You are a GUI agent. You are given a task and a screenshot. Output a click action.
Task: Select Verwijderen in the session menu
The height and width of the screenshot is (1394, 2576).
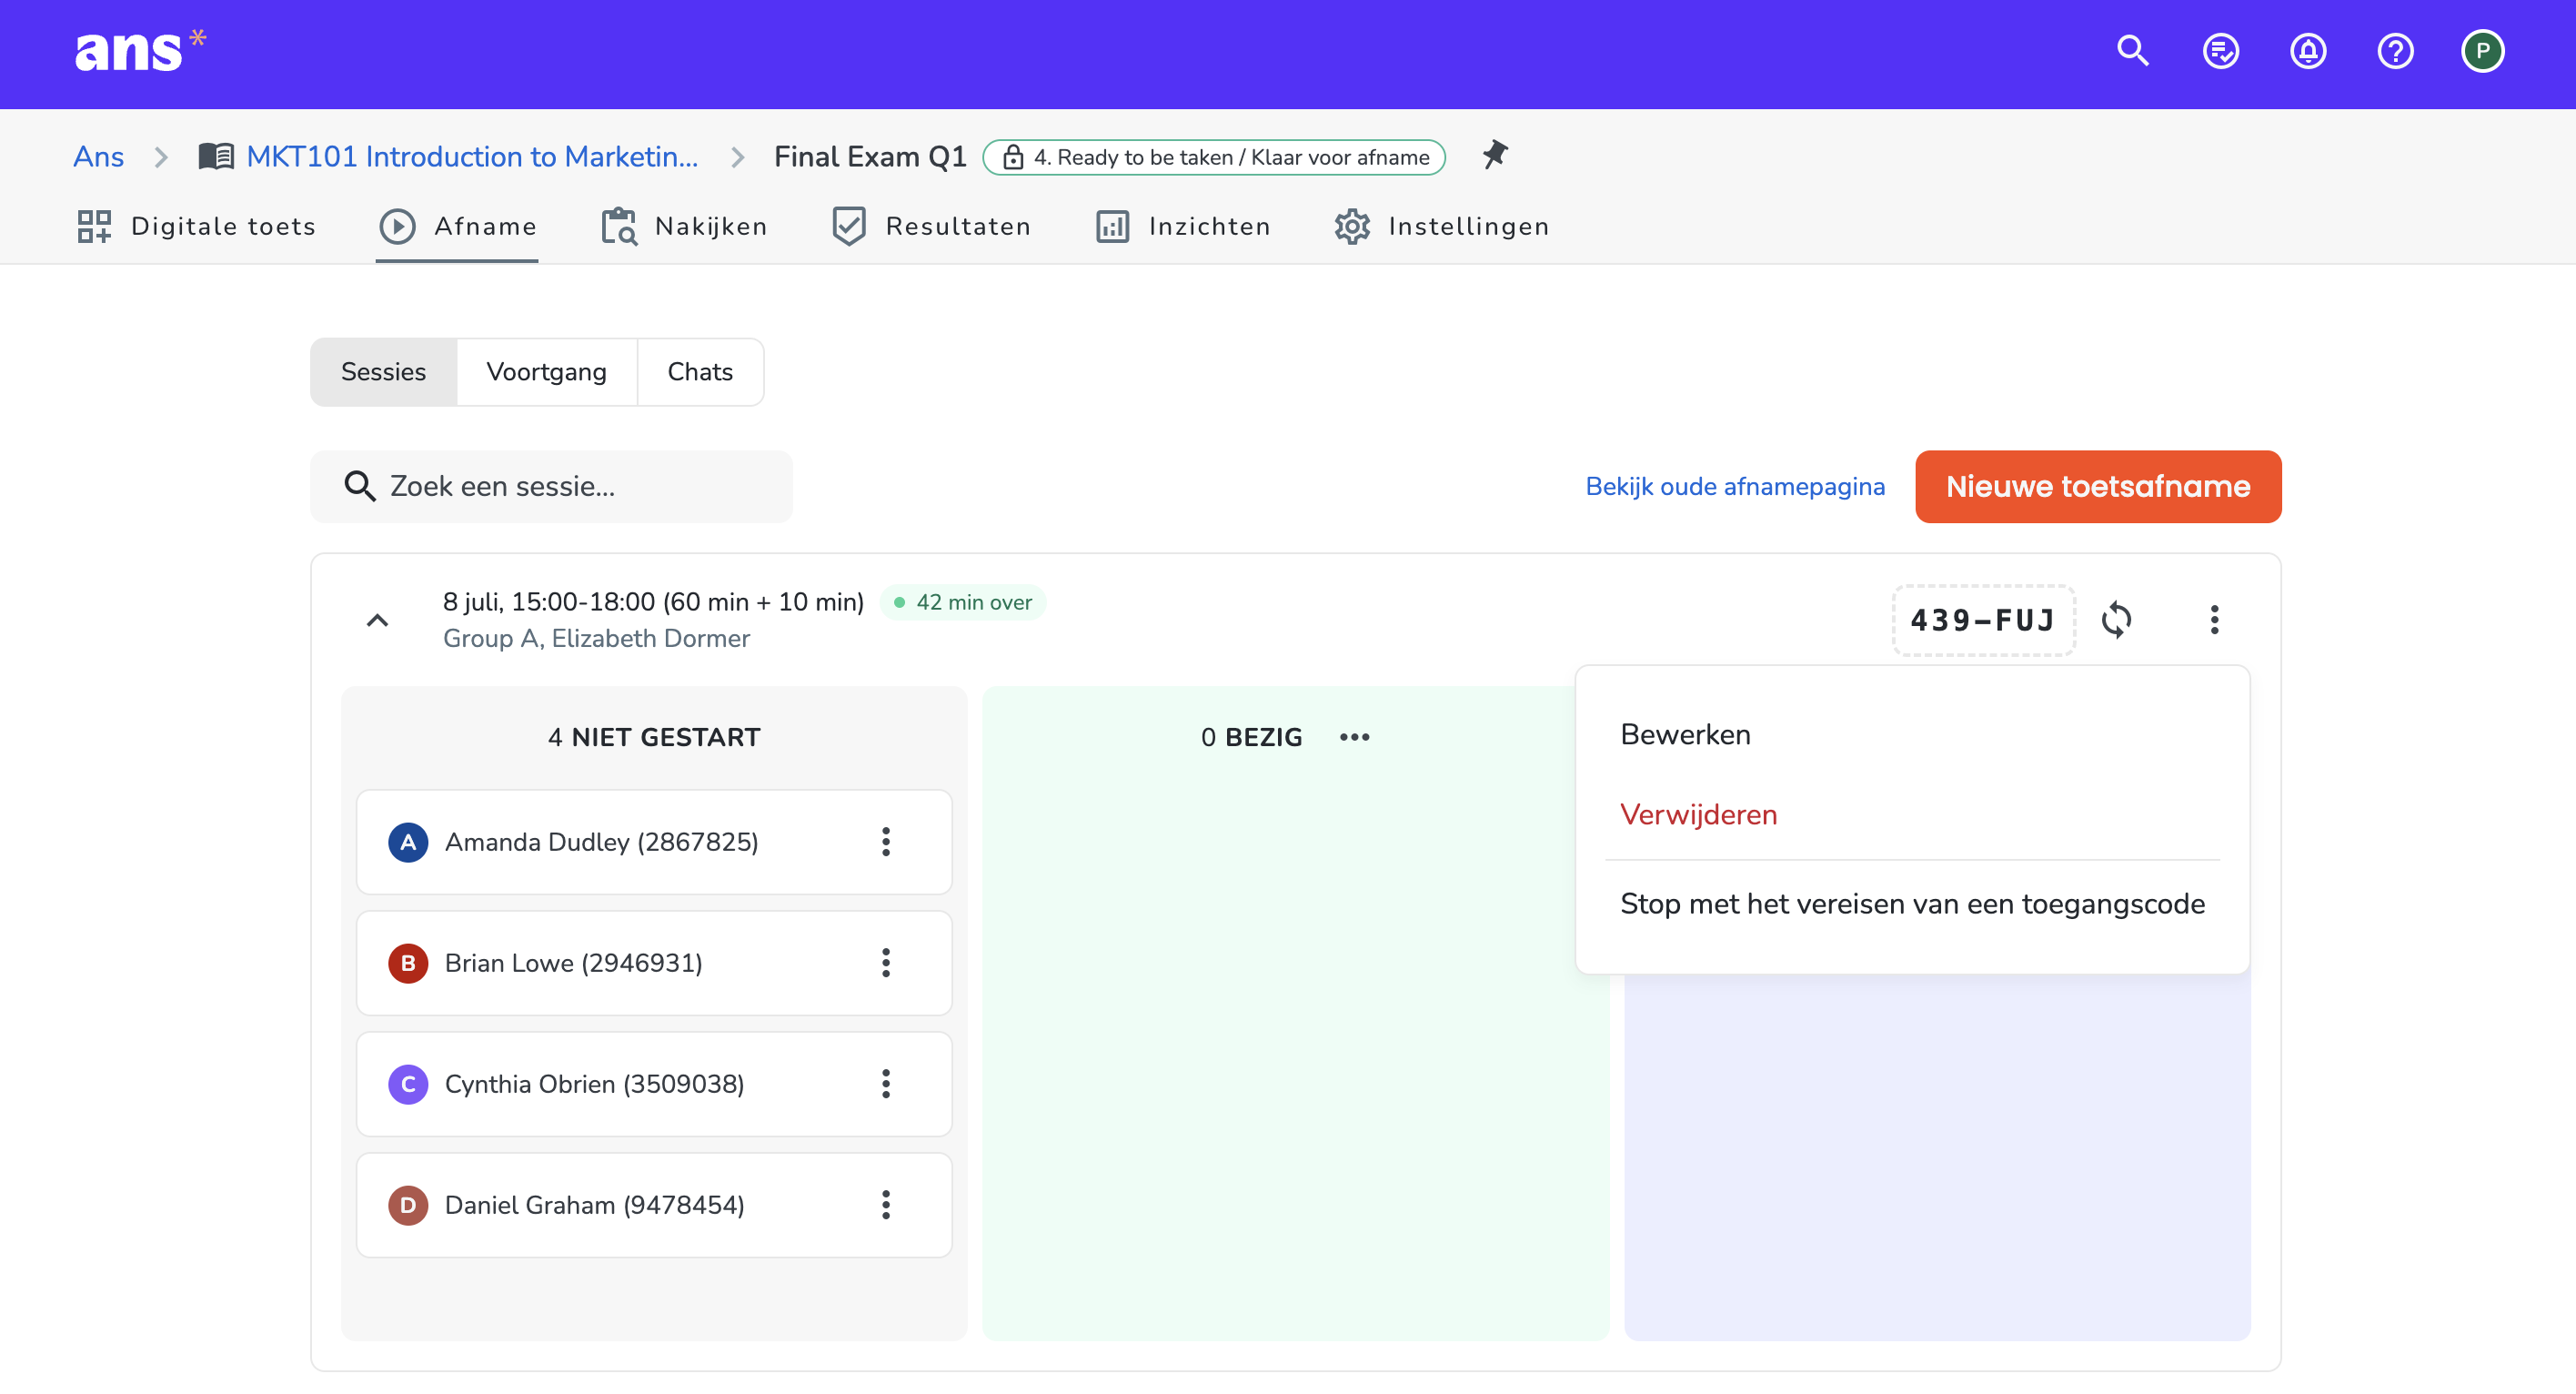point(1698,815)
